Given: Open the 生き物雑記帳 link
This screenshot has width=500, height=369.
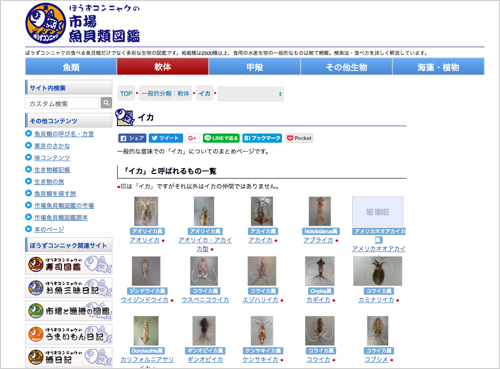Looking at the screenshot, I should point(52,170).
